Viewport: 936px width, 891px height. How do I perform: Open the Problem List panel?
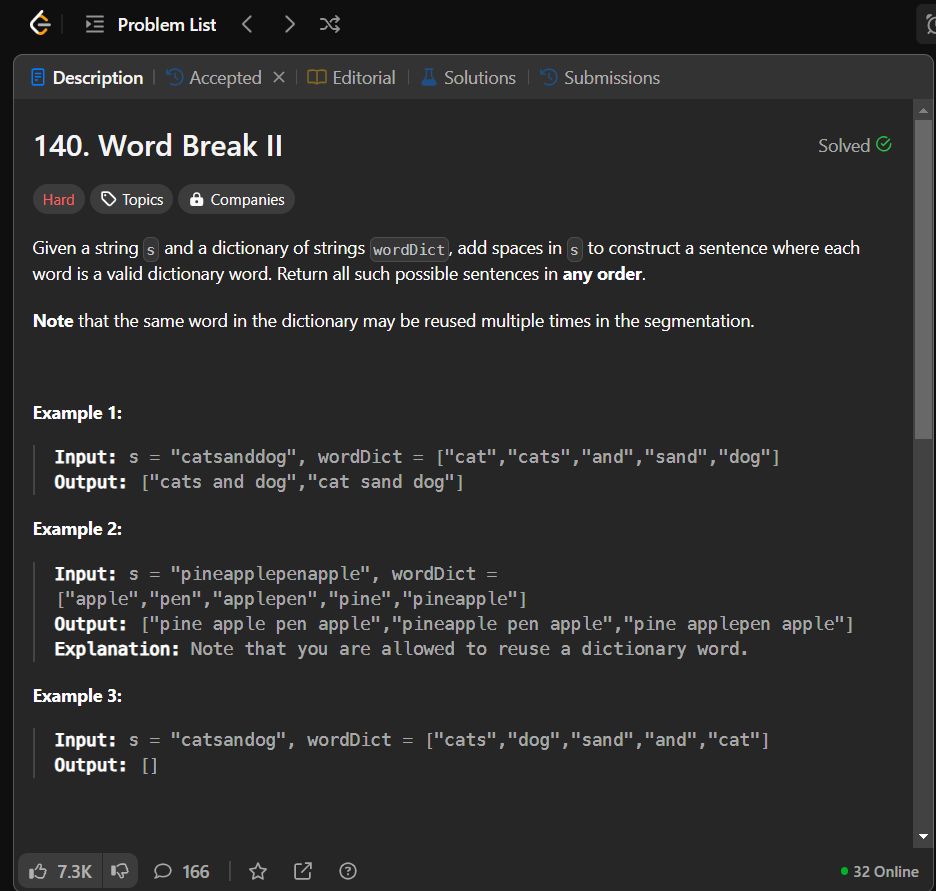[x=152, y=24]
